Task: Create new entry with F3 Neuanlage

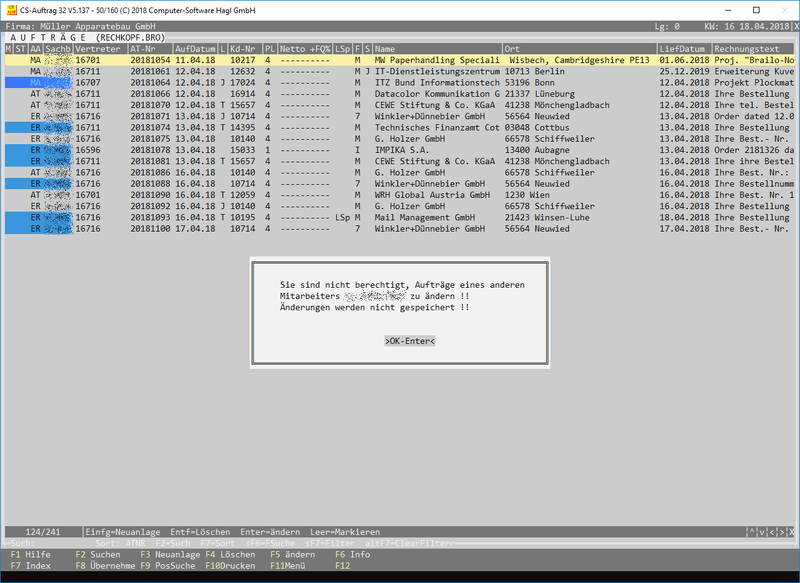Action: coord(170,554)
